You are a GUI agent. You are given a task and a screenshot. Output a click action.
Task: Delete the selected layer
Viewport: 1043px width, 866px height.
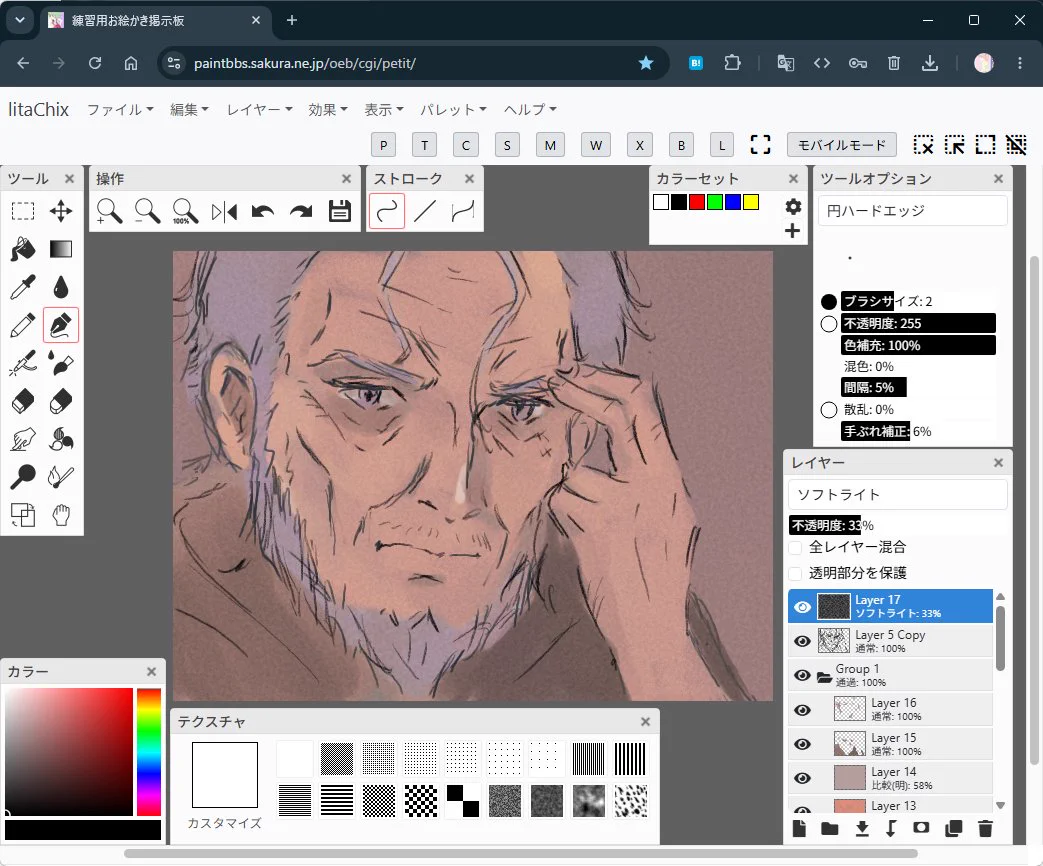point(985,828)
